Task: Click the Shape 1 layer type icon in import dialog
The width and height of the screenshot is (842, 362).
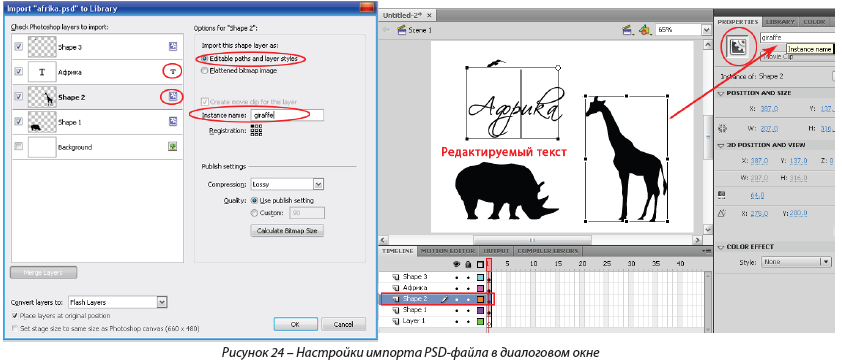Action: coord(173,122)
